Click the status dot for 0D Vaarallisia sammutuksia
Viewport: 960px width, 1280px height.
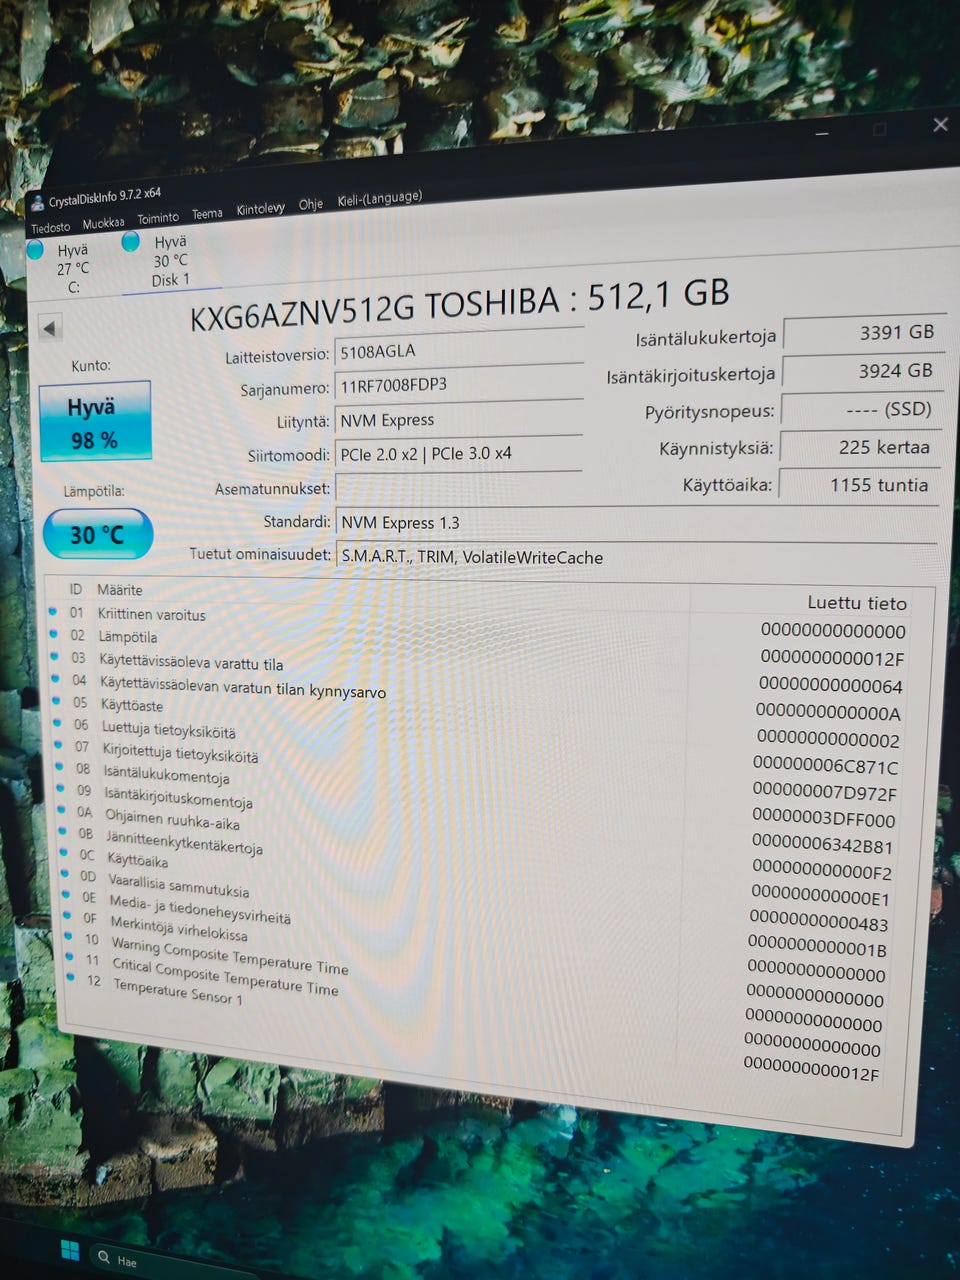pyautogui.click(x=65, y=874)
